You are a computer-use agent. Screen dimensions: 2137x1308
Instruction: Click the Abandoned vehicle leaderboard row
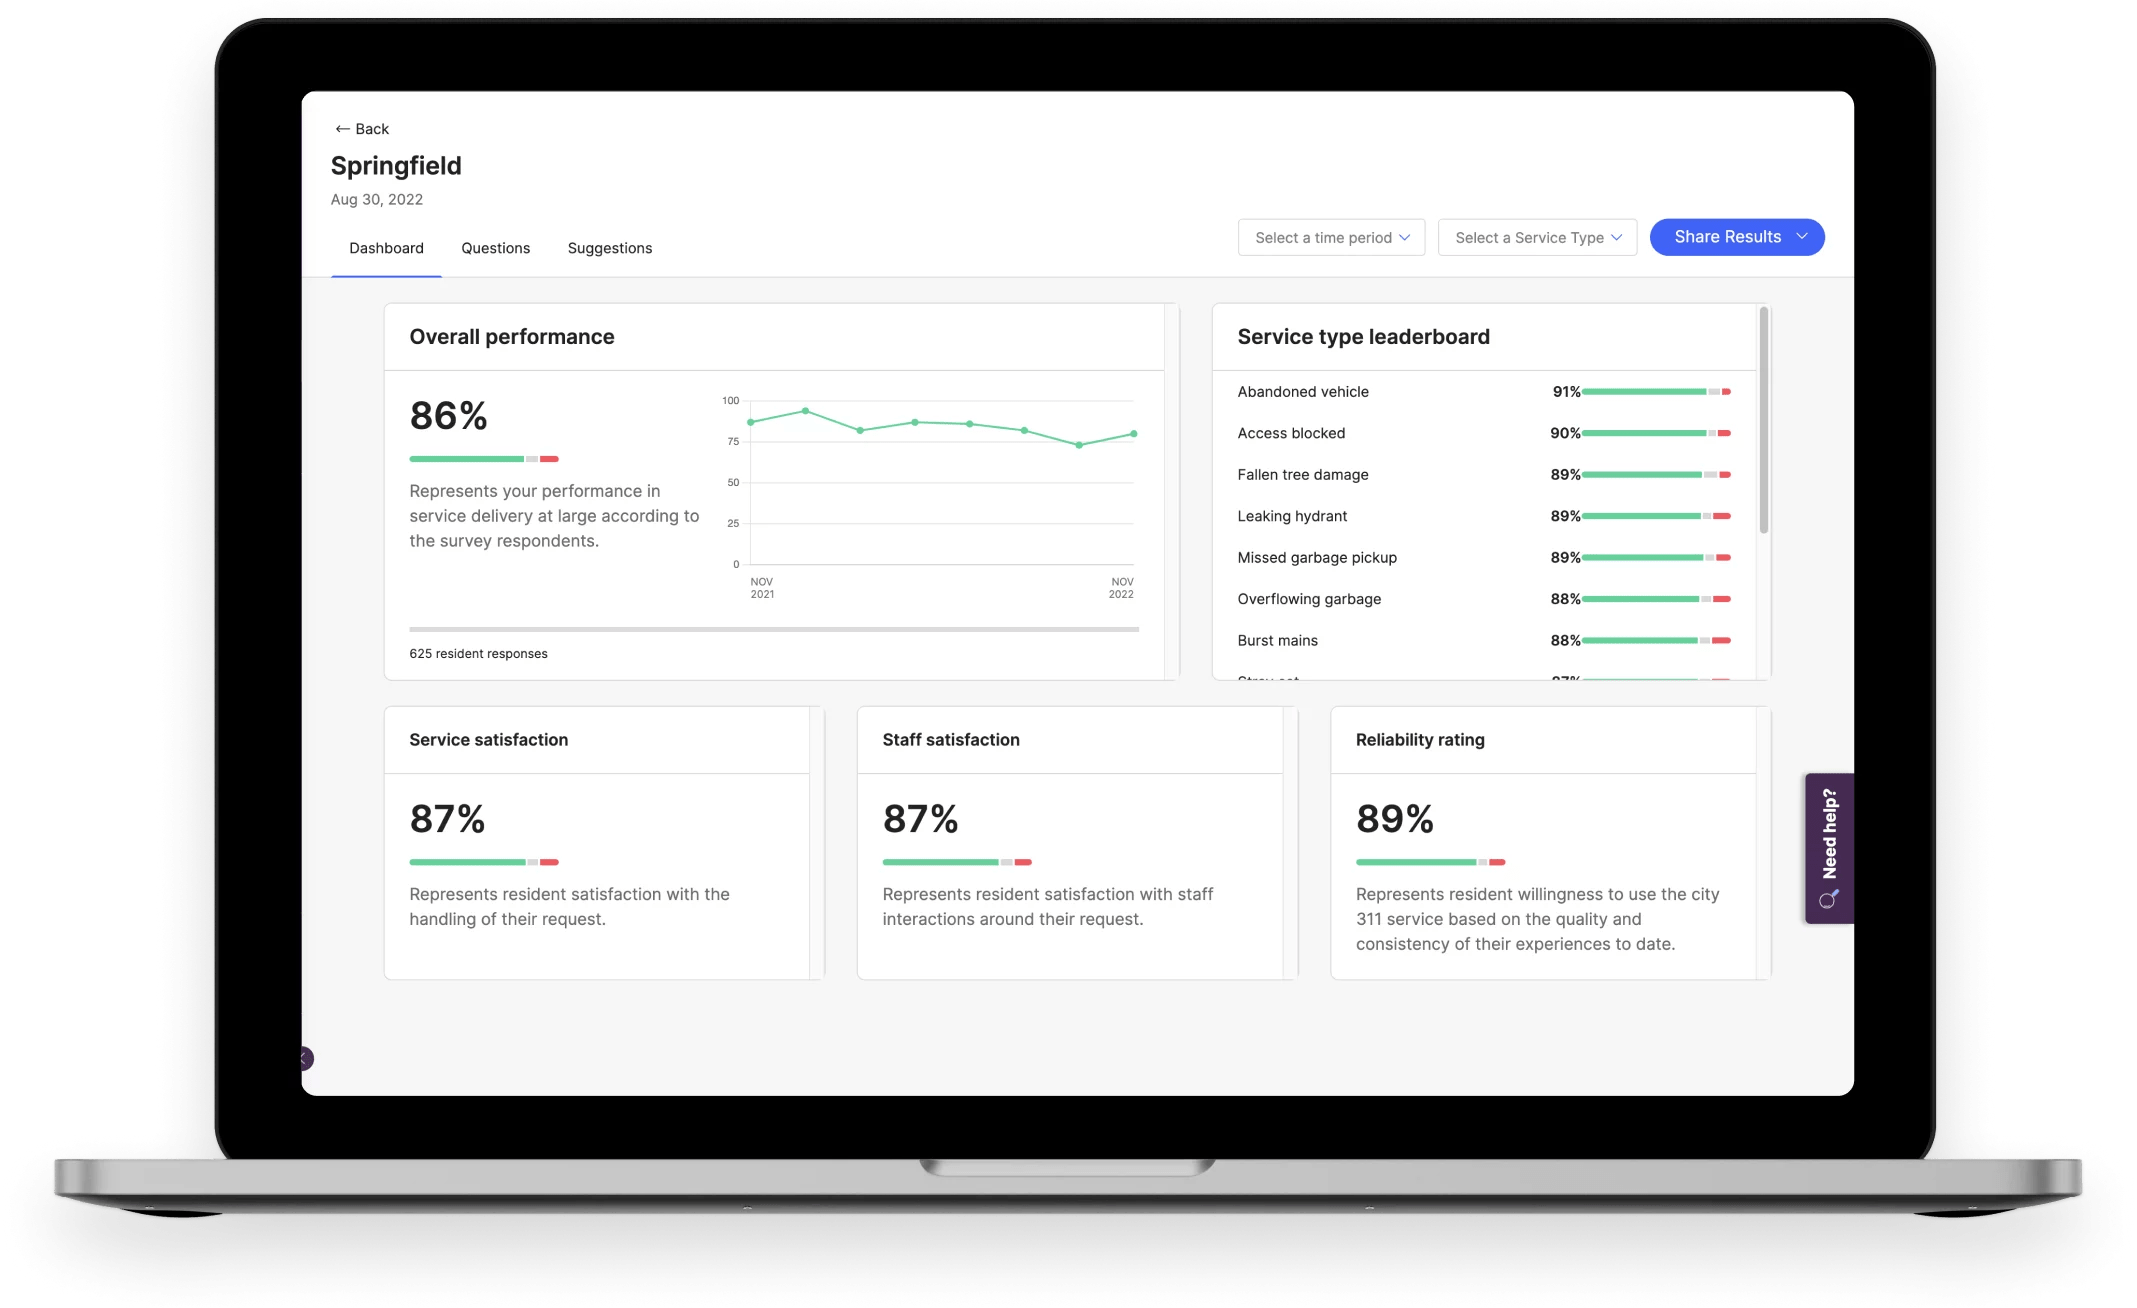(x=1303, y=392)
